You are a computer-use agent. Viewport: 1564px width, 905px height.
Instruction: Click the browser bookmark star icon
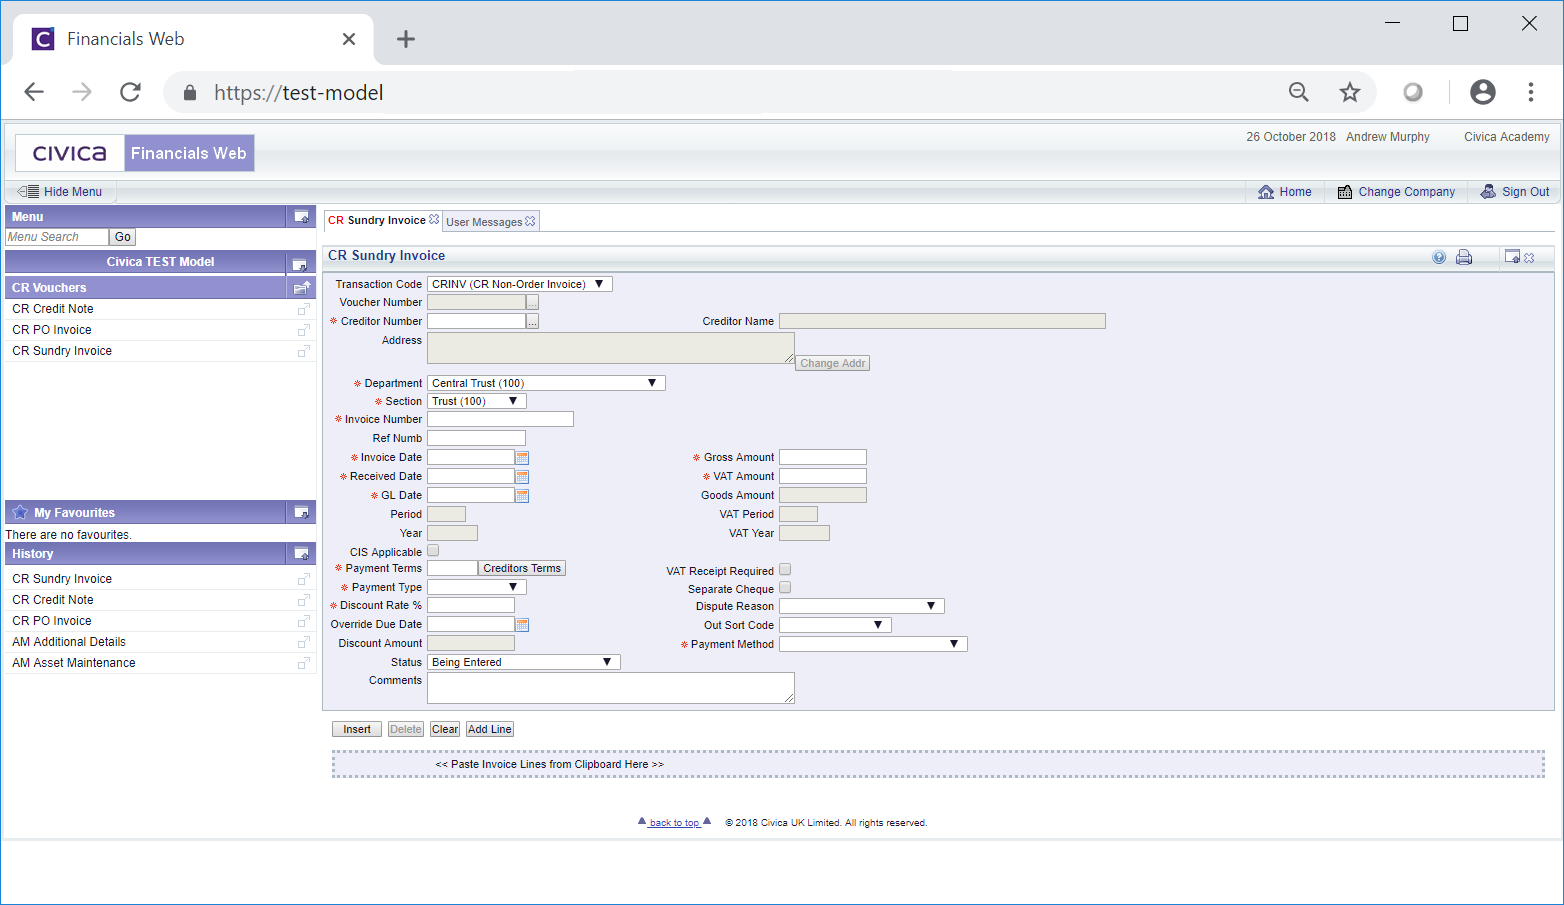click(x=1350, y=92)
